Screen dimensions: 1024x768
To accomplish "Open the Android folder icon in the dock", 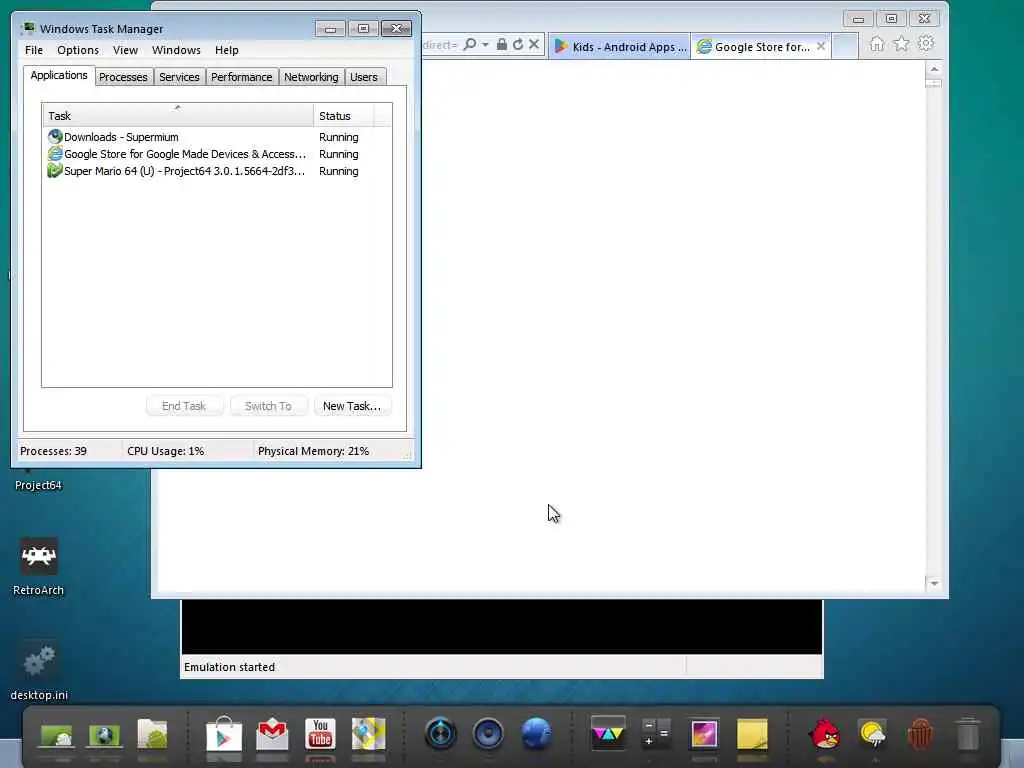I will (x=152, y=734).
